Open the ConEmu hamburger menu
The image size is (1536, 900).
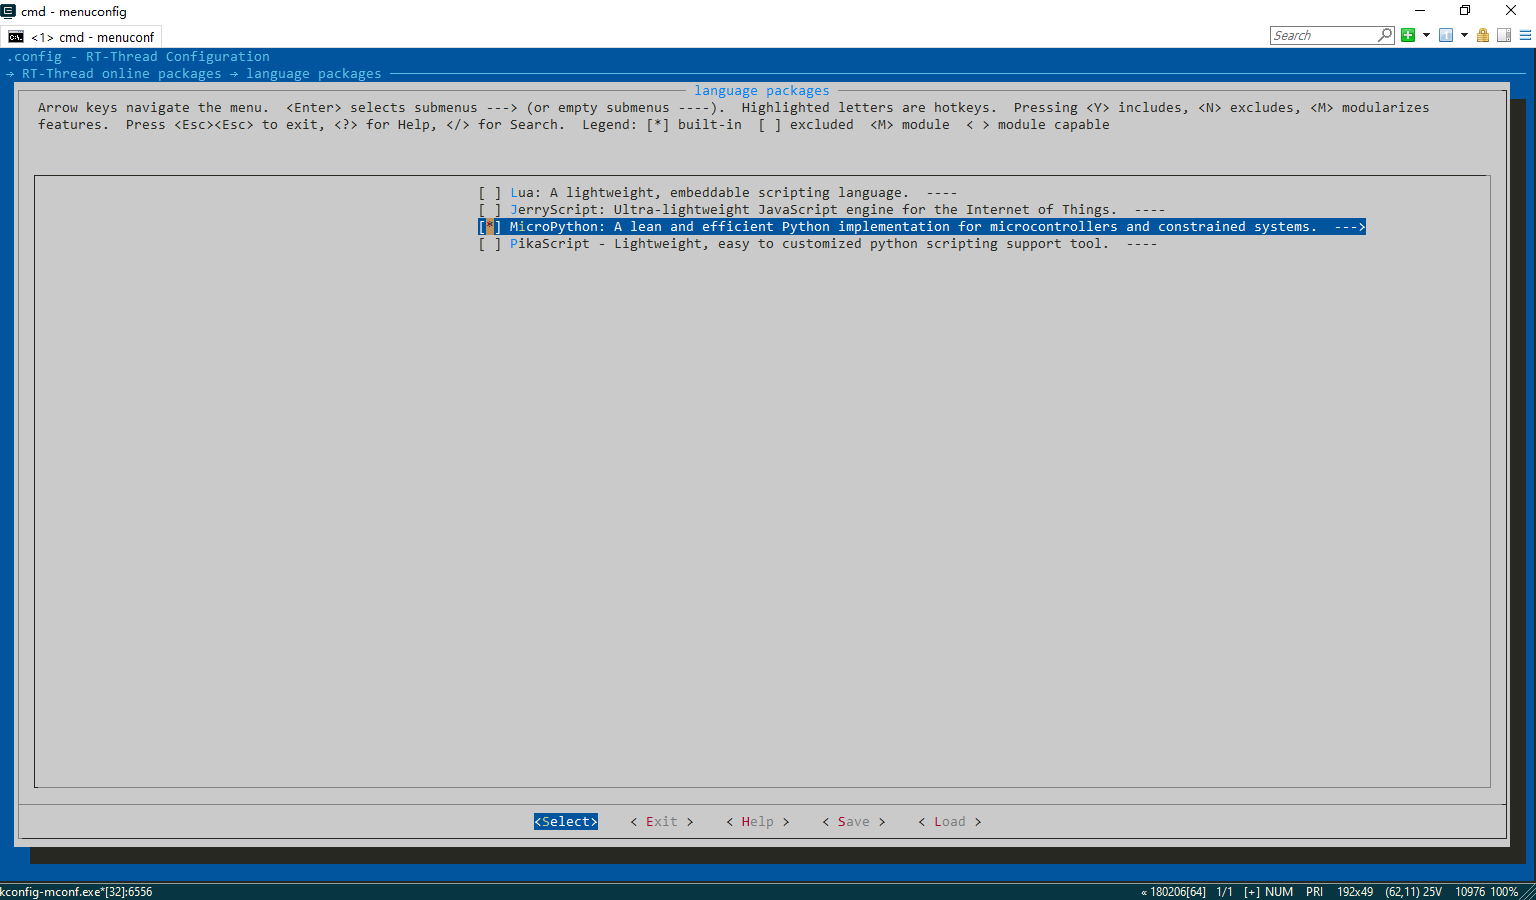click(1525, 35)
